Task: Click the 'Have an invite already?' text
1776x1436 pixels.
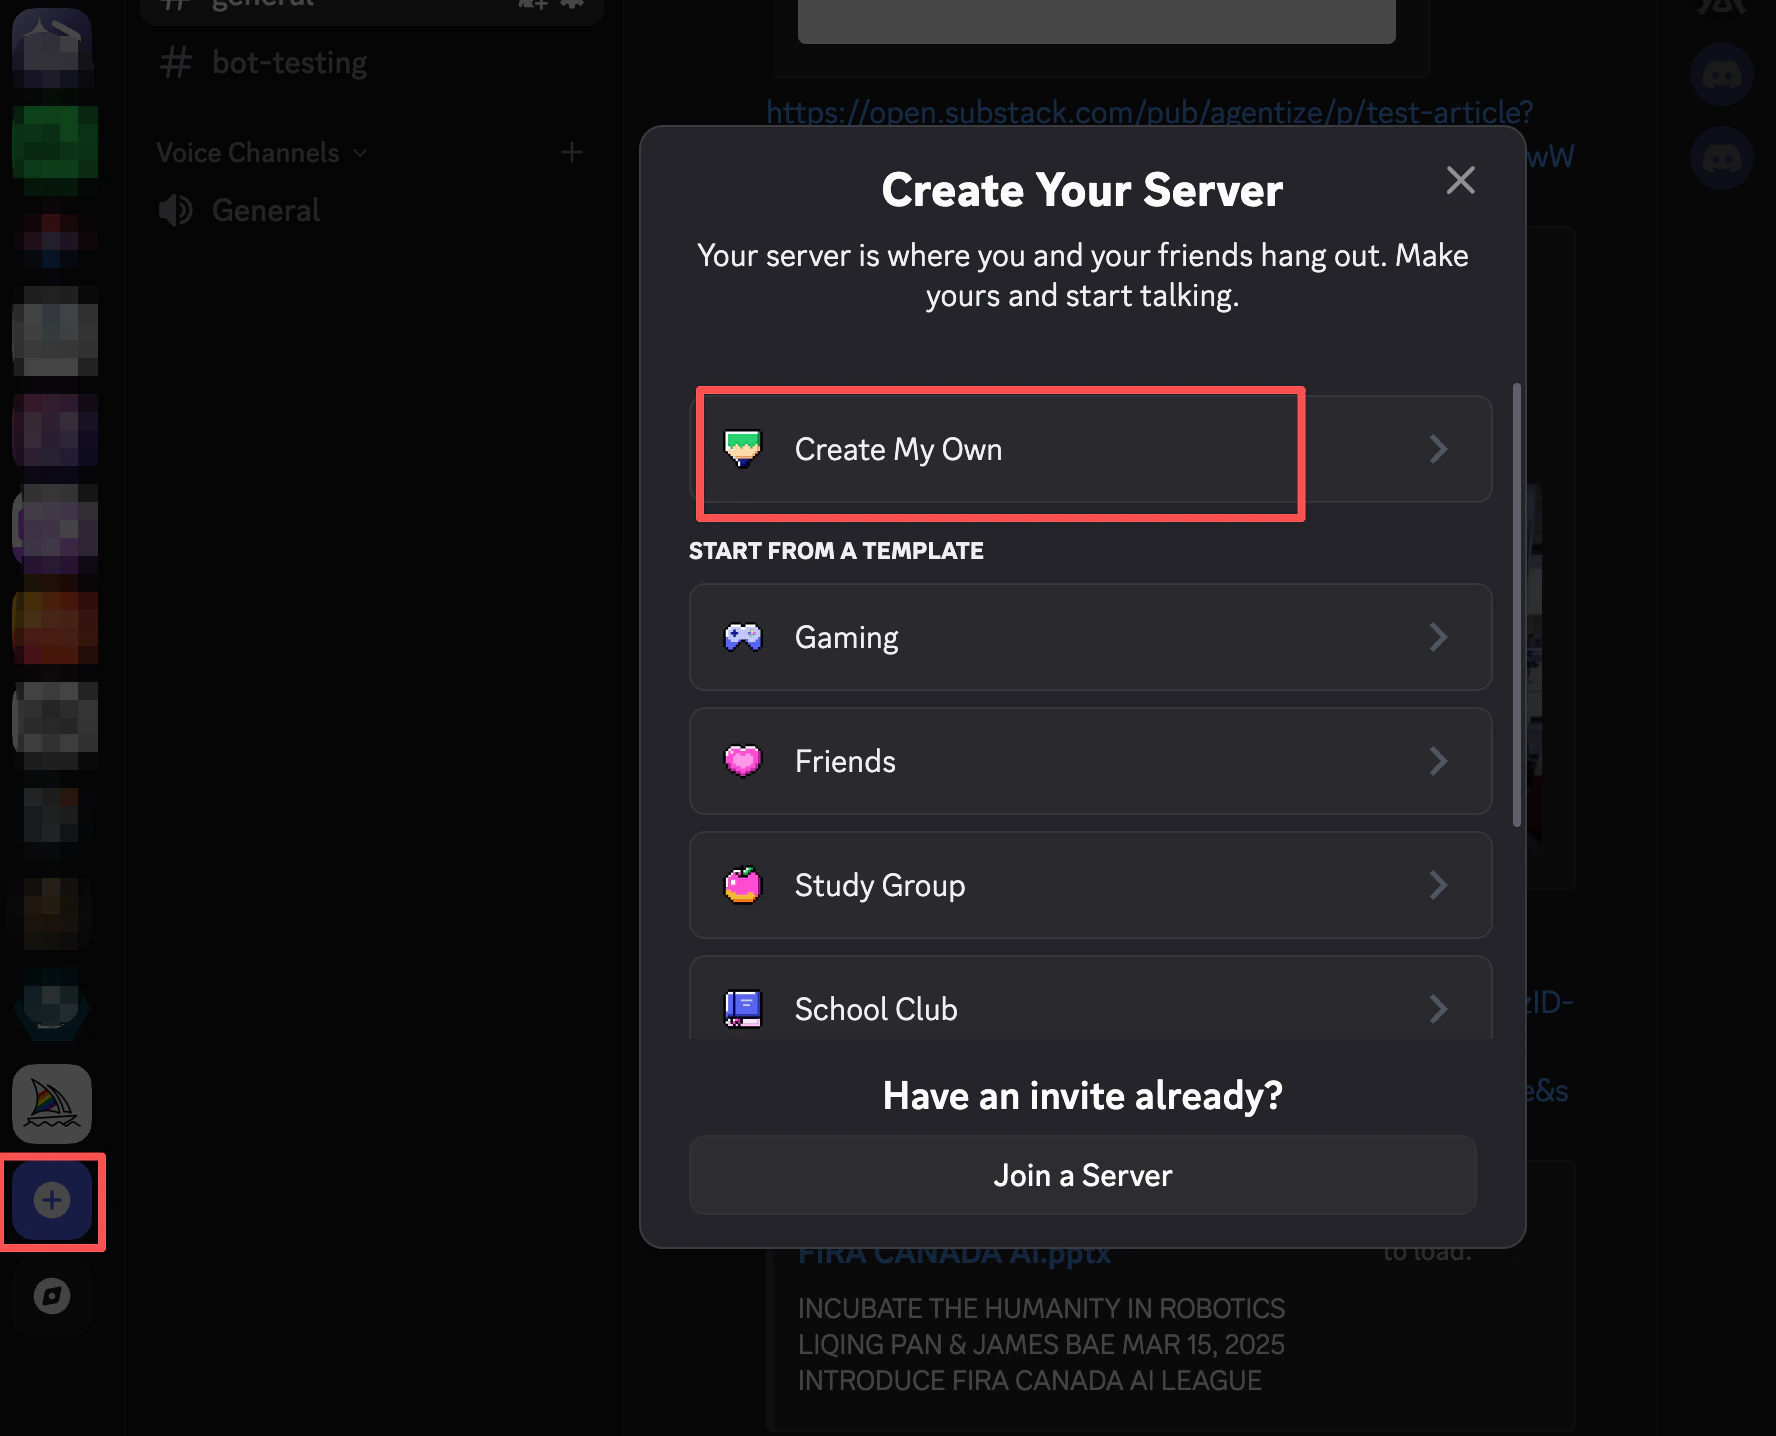Action: (x=1083, y=1096)
